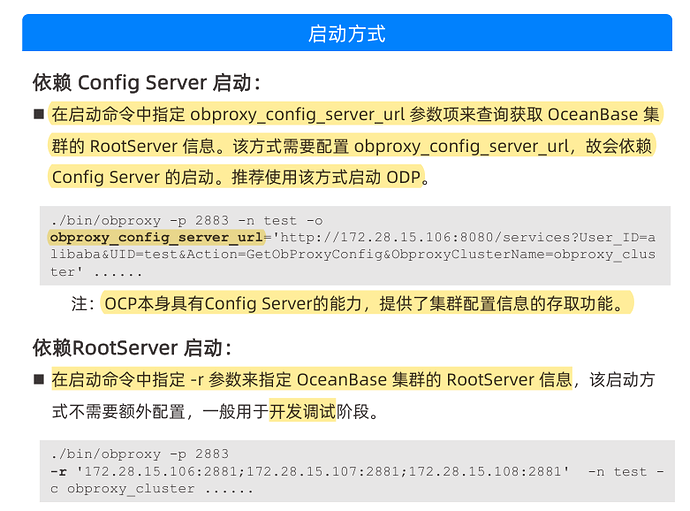Click the blue 启动方式 title banner
This screenshot has height=511, width=690.
click(x=346, y=33)
